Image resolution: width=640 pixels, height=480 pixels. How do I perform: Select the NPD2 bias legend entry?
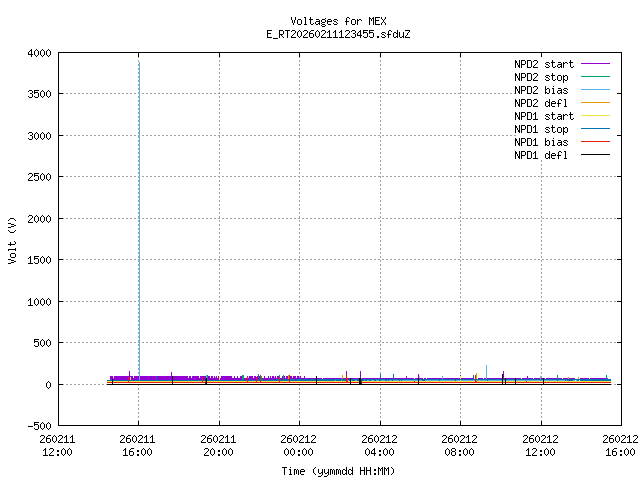pyautogui.click(x=543, y=90)
